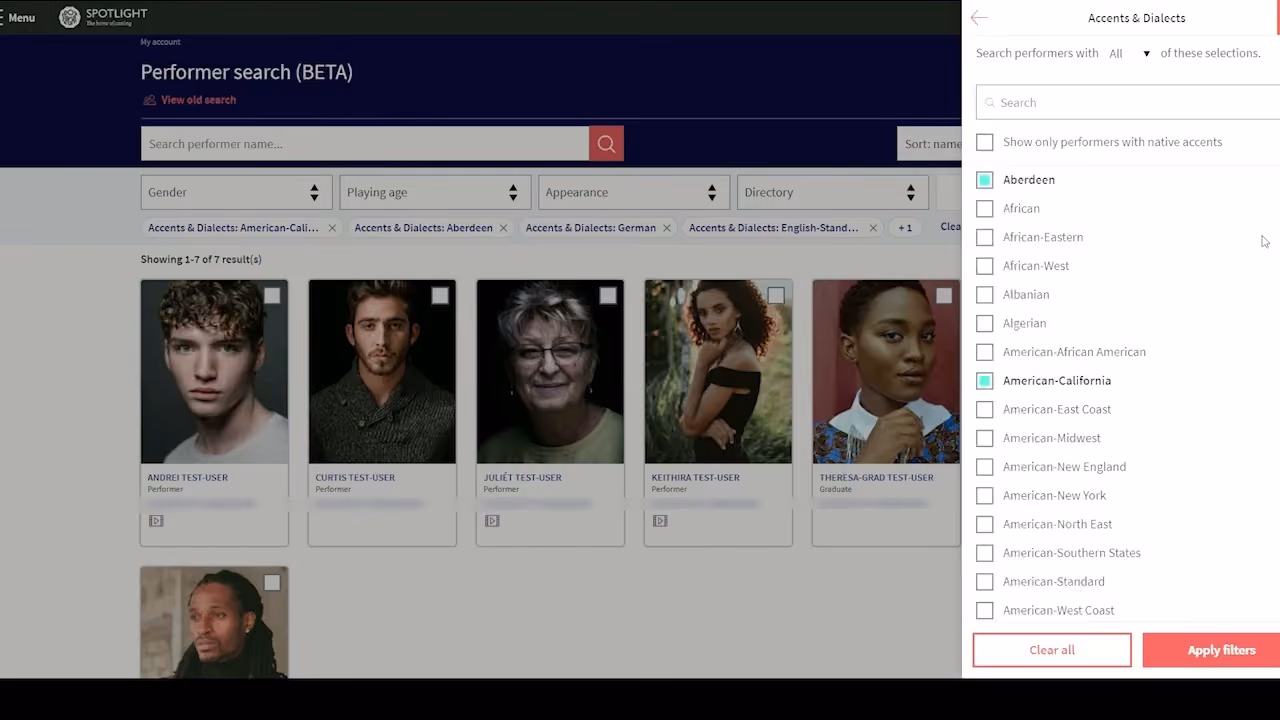Open the Directory dropdown
The width and height of the screenshot is (1280, 720).
(832, 192)
